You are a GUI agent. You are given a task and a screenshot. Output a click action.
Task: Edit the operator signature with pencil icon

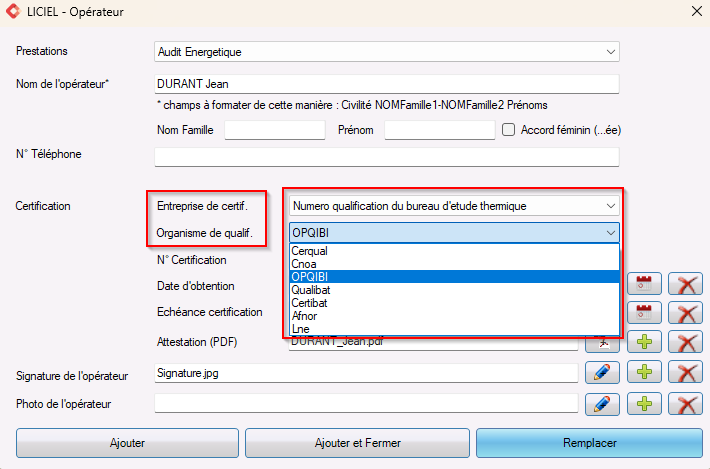click(602, 373)
